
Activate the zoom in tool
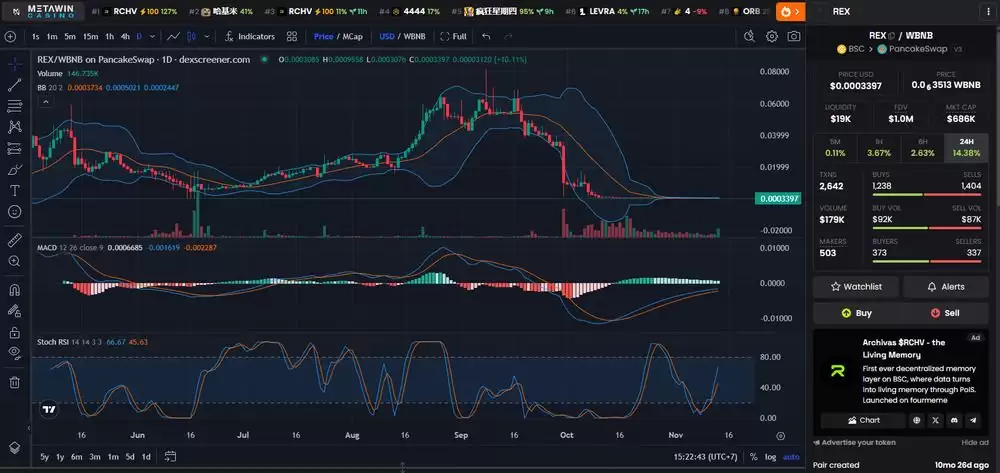tap(15, 261)
